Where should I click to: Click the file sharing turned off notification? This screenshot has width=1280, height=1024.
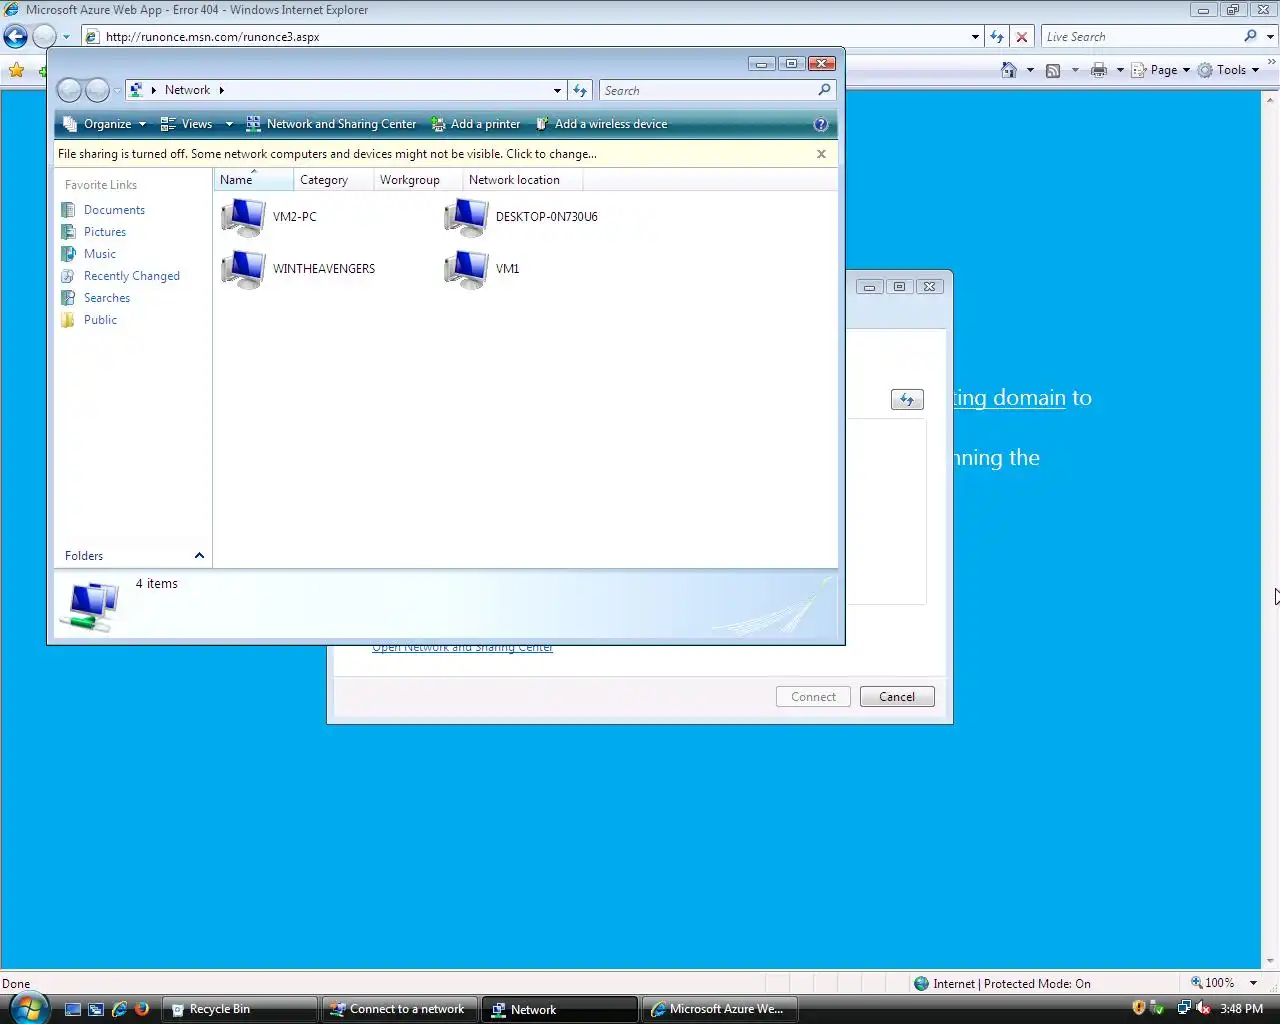(x=327, y=154)
